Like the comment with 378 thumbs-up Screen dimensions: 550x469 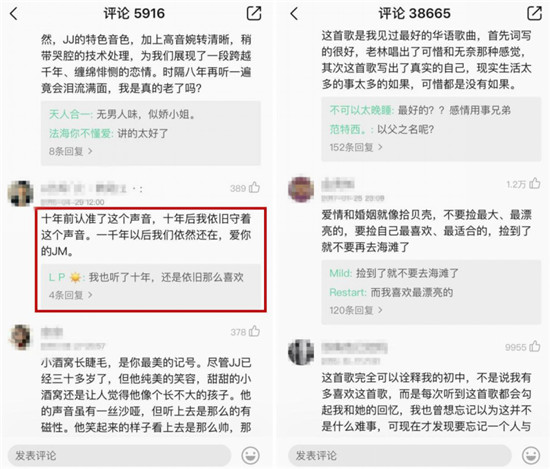point(254,331)
